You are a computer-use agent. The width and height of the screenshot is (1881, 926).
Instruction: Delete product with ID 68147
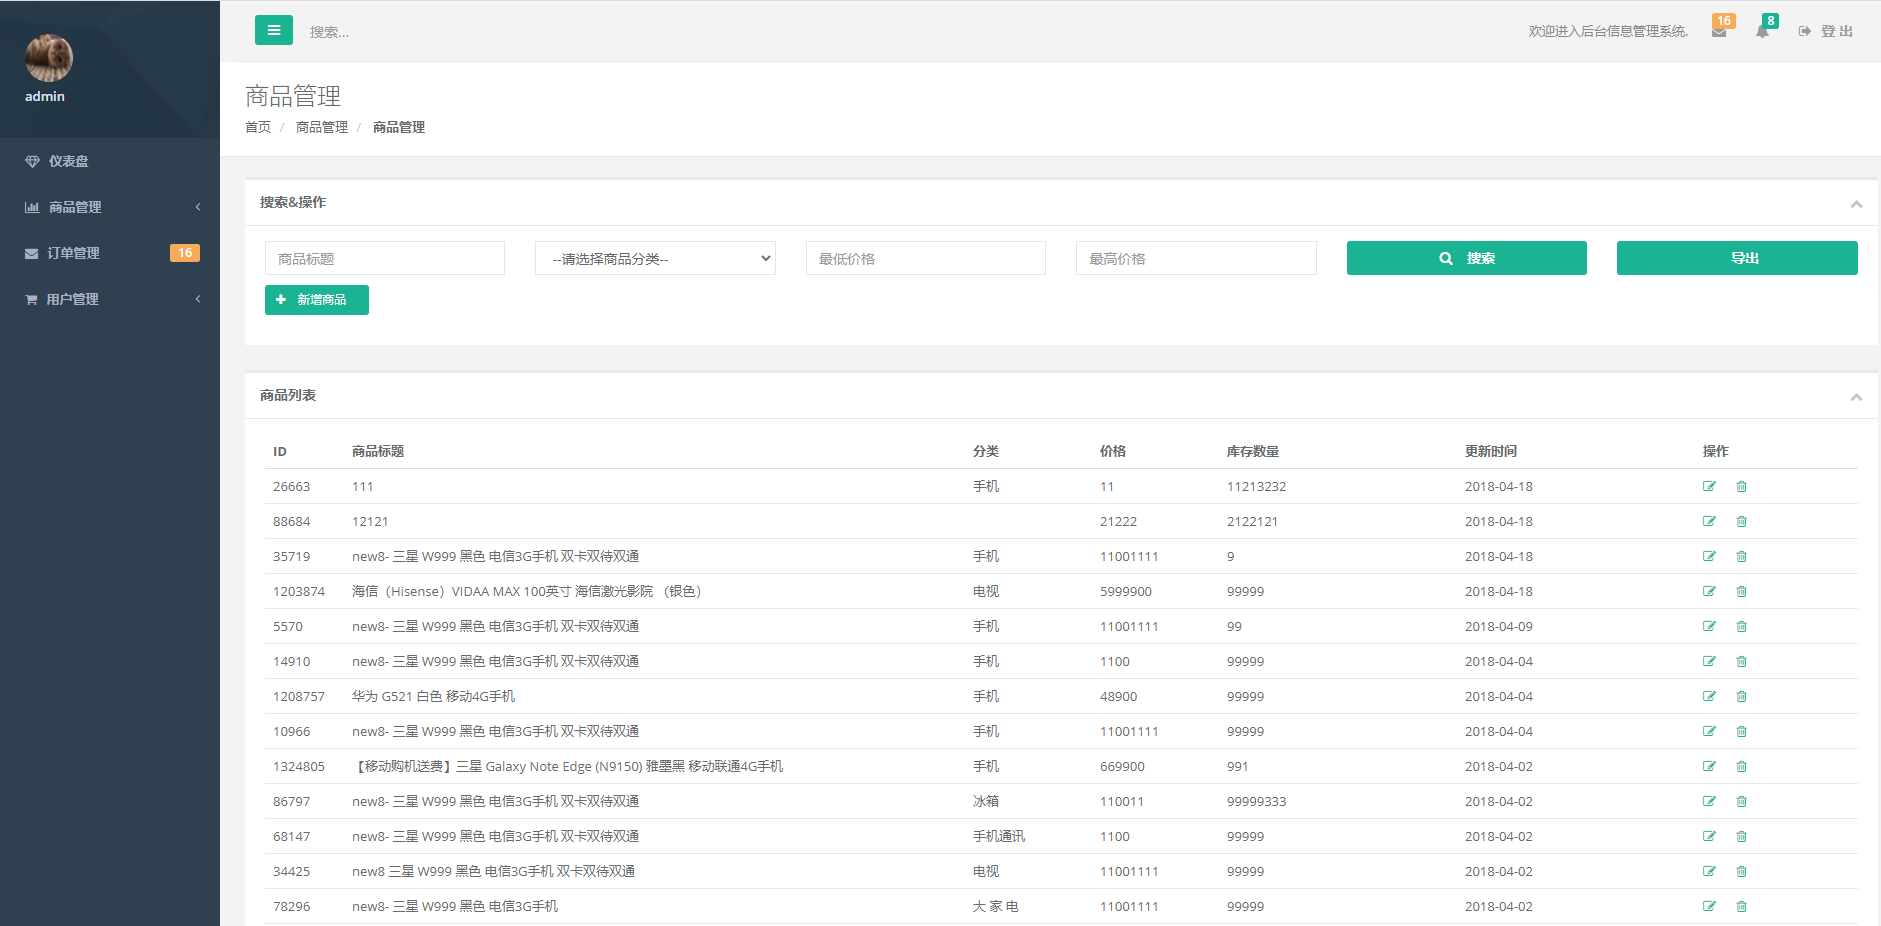pos(1741,836)
